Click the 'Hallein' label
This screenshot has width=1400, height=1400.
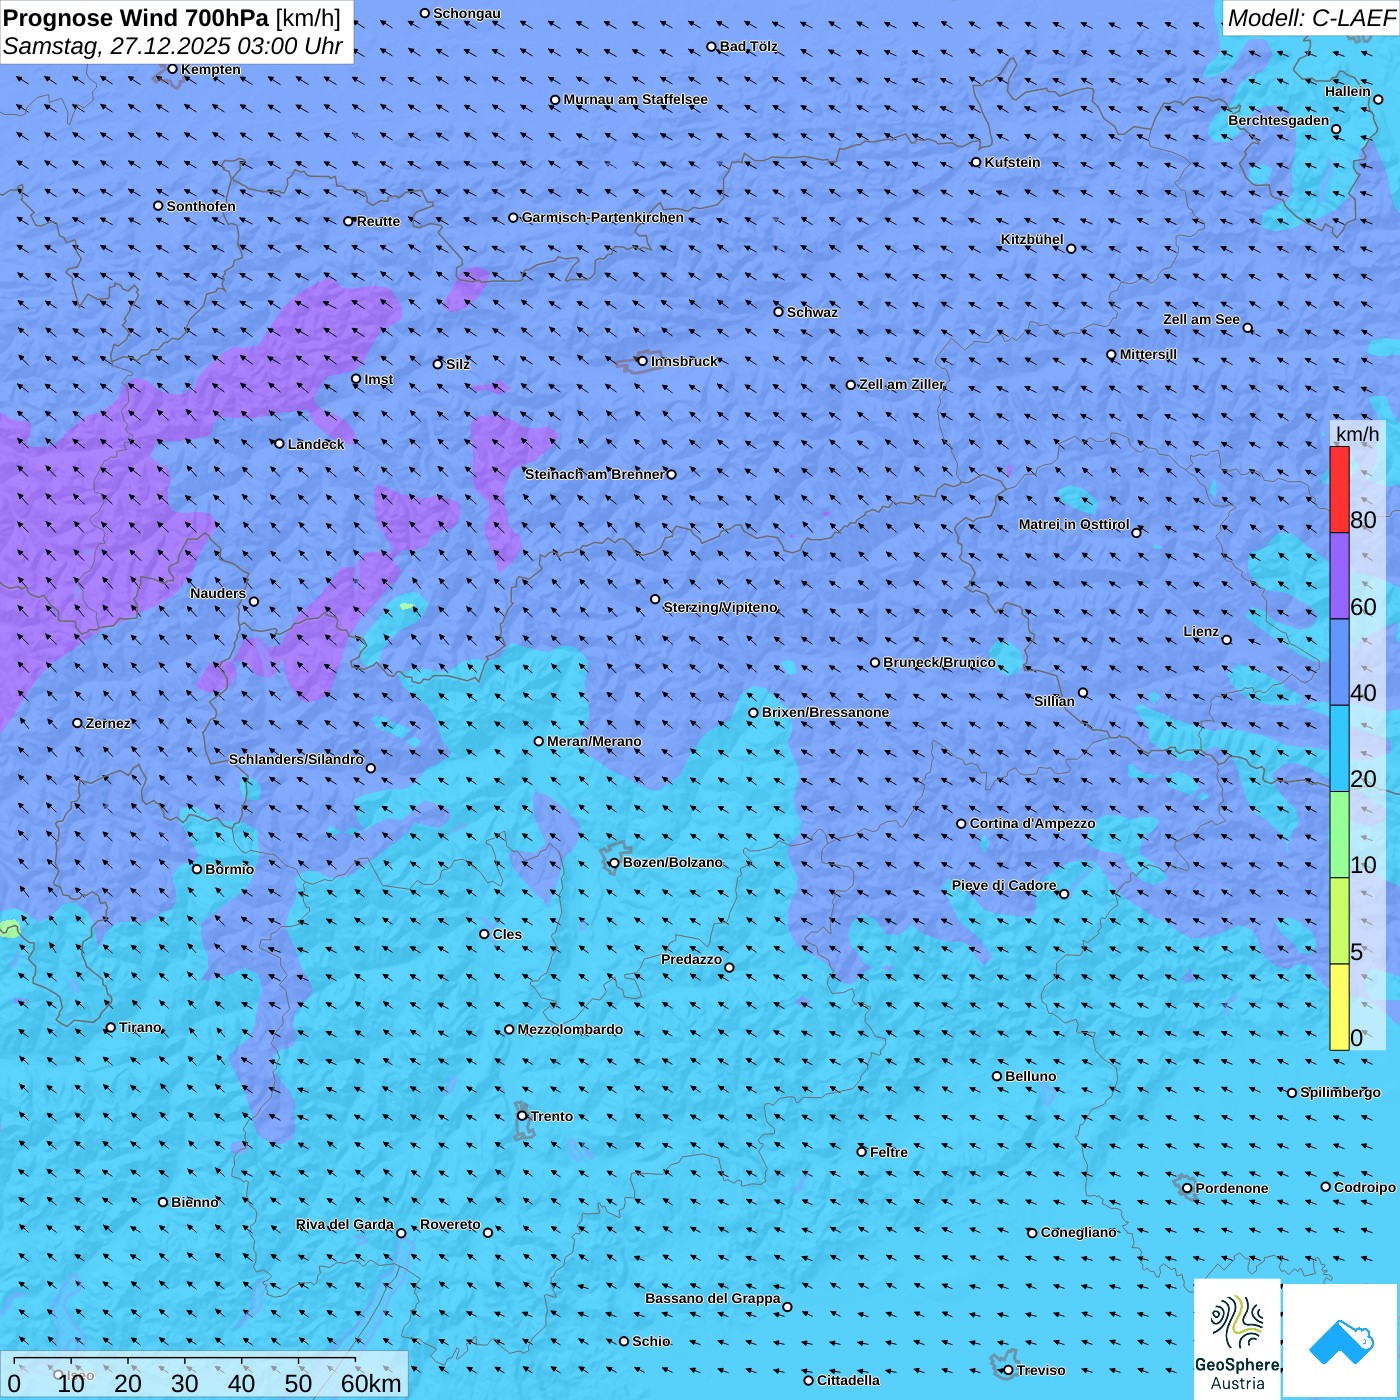1348,91
